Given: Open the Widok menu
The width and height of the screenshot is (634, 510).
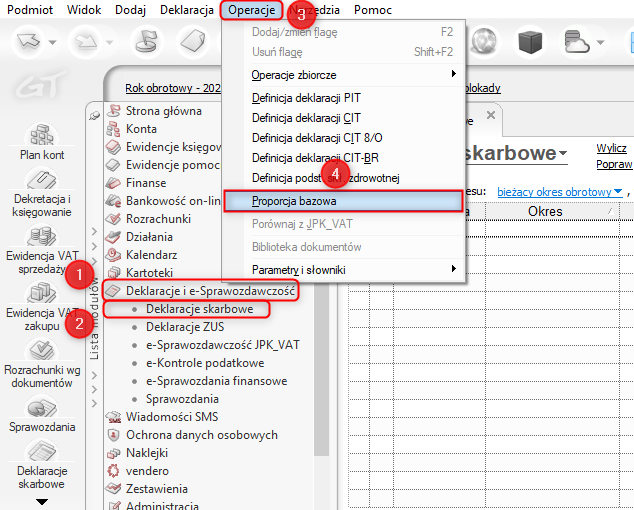Looking at the screenshot, I should pos(84,10).
